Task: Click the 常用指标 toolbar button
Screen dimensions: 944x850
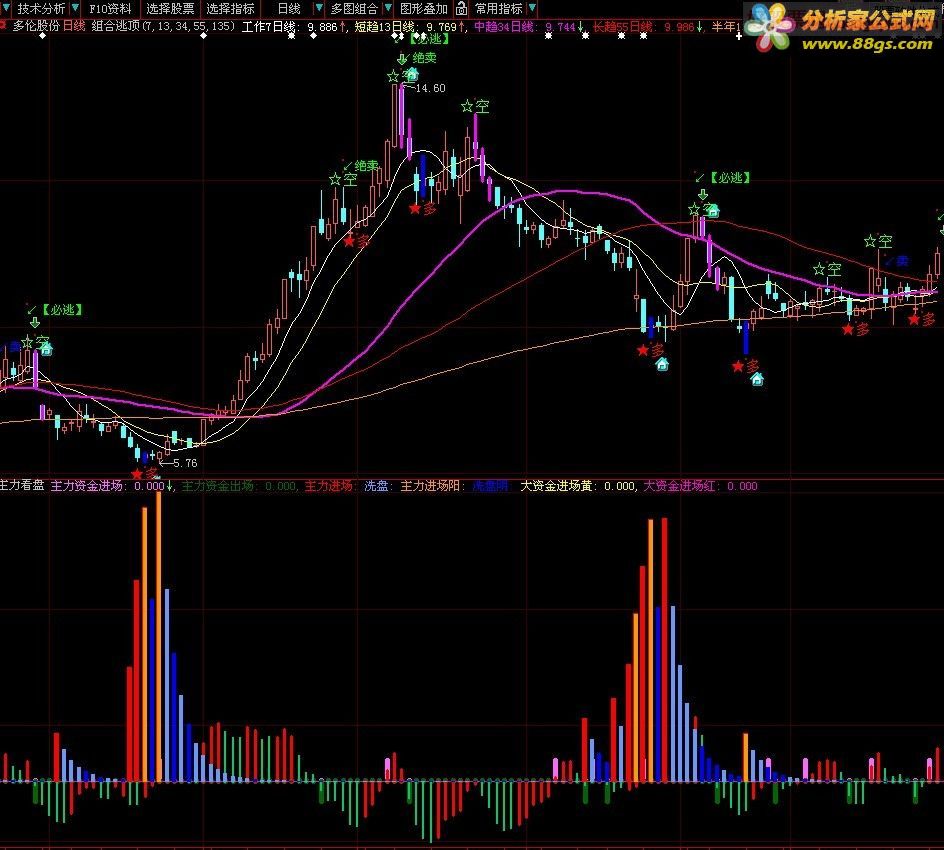Action: 498,8
